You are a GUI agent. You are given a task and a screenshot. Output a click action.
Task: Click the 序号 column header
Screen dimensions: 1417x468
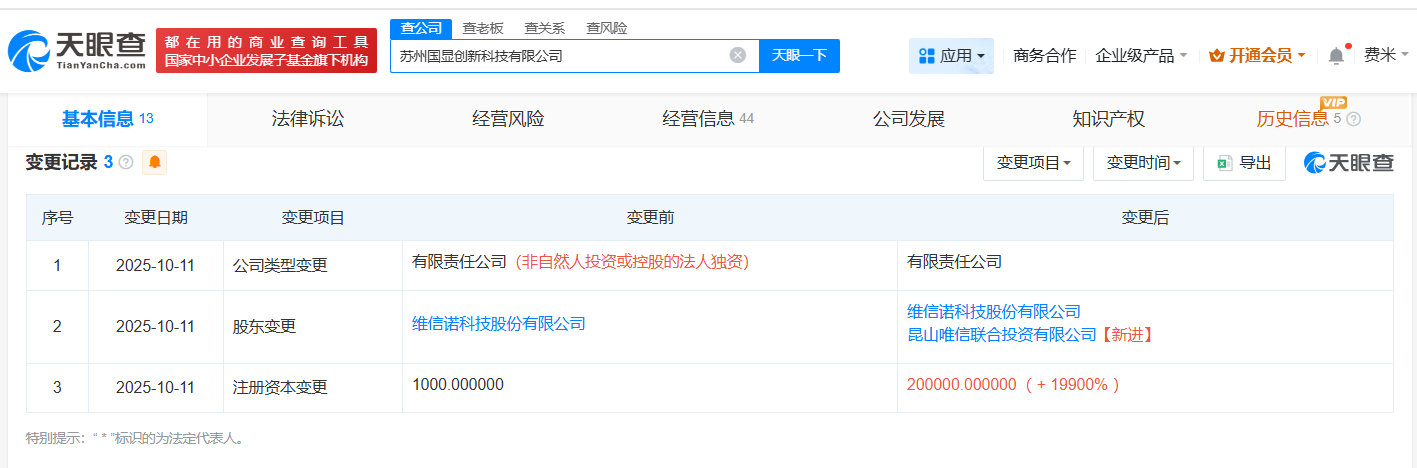(x=57, y=218)
